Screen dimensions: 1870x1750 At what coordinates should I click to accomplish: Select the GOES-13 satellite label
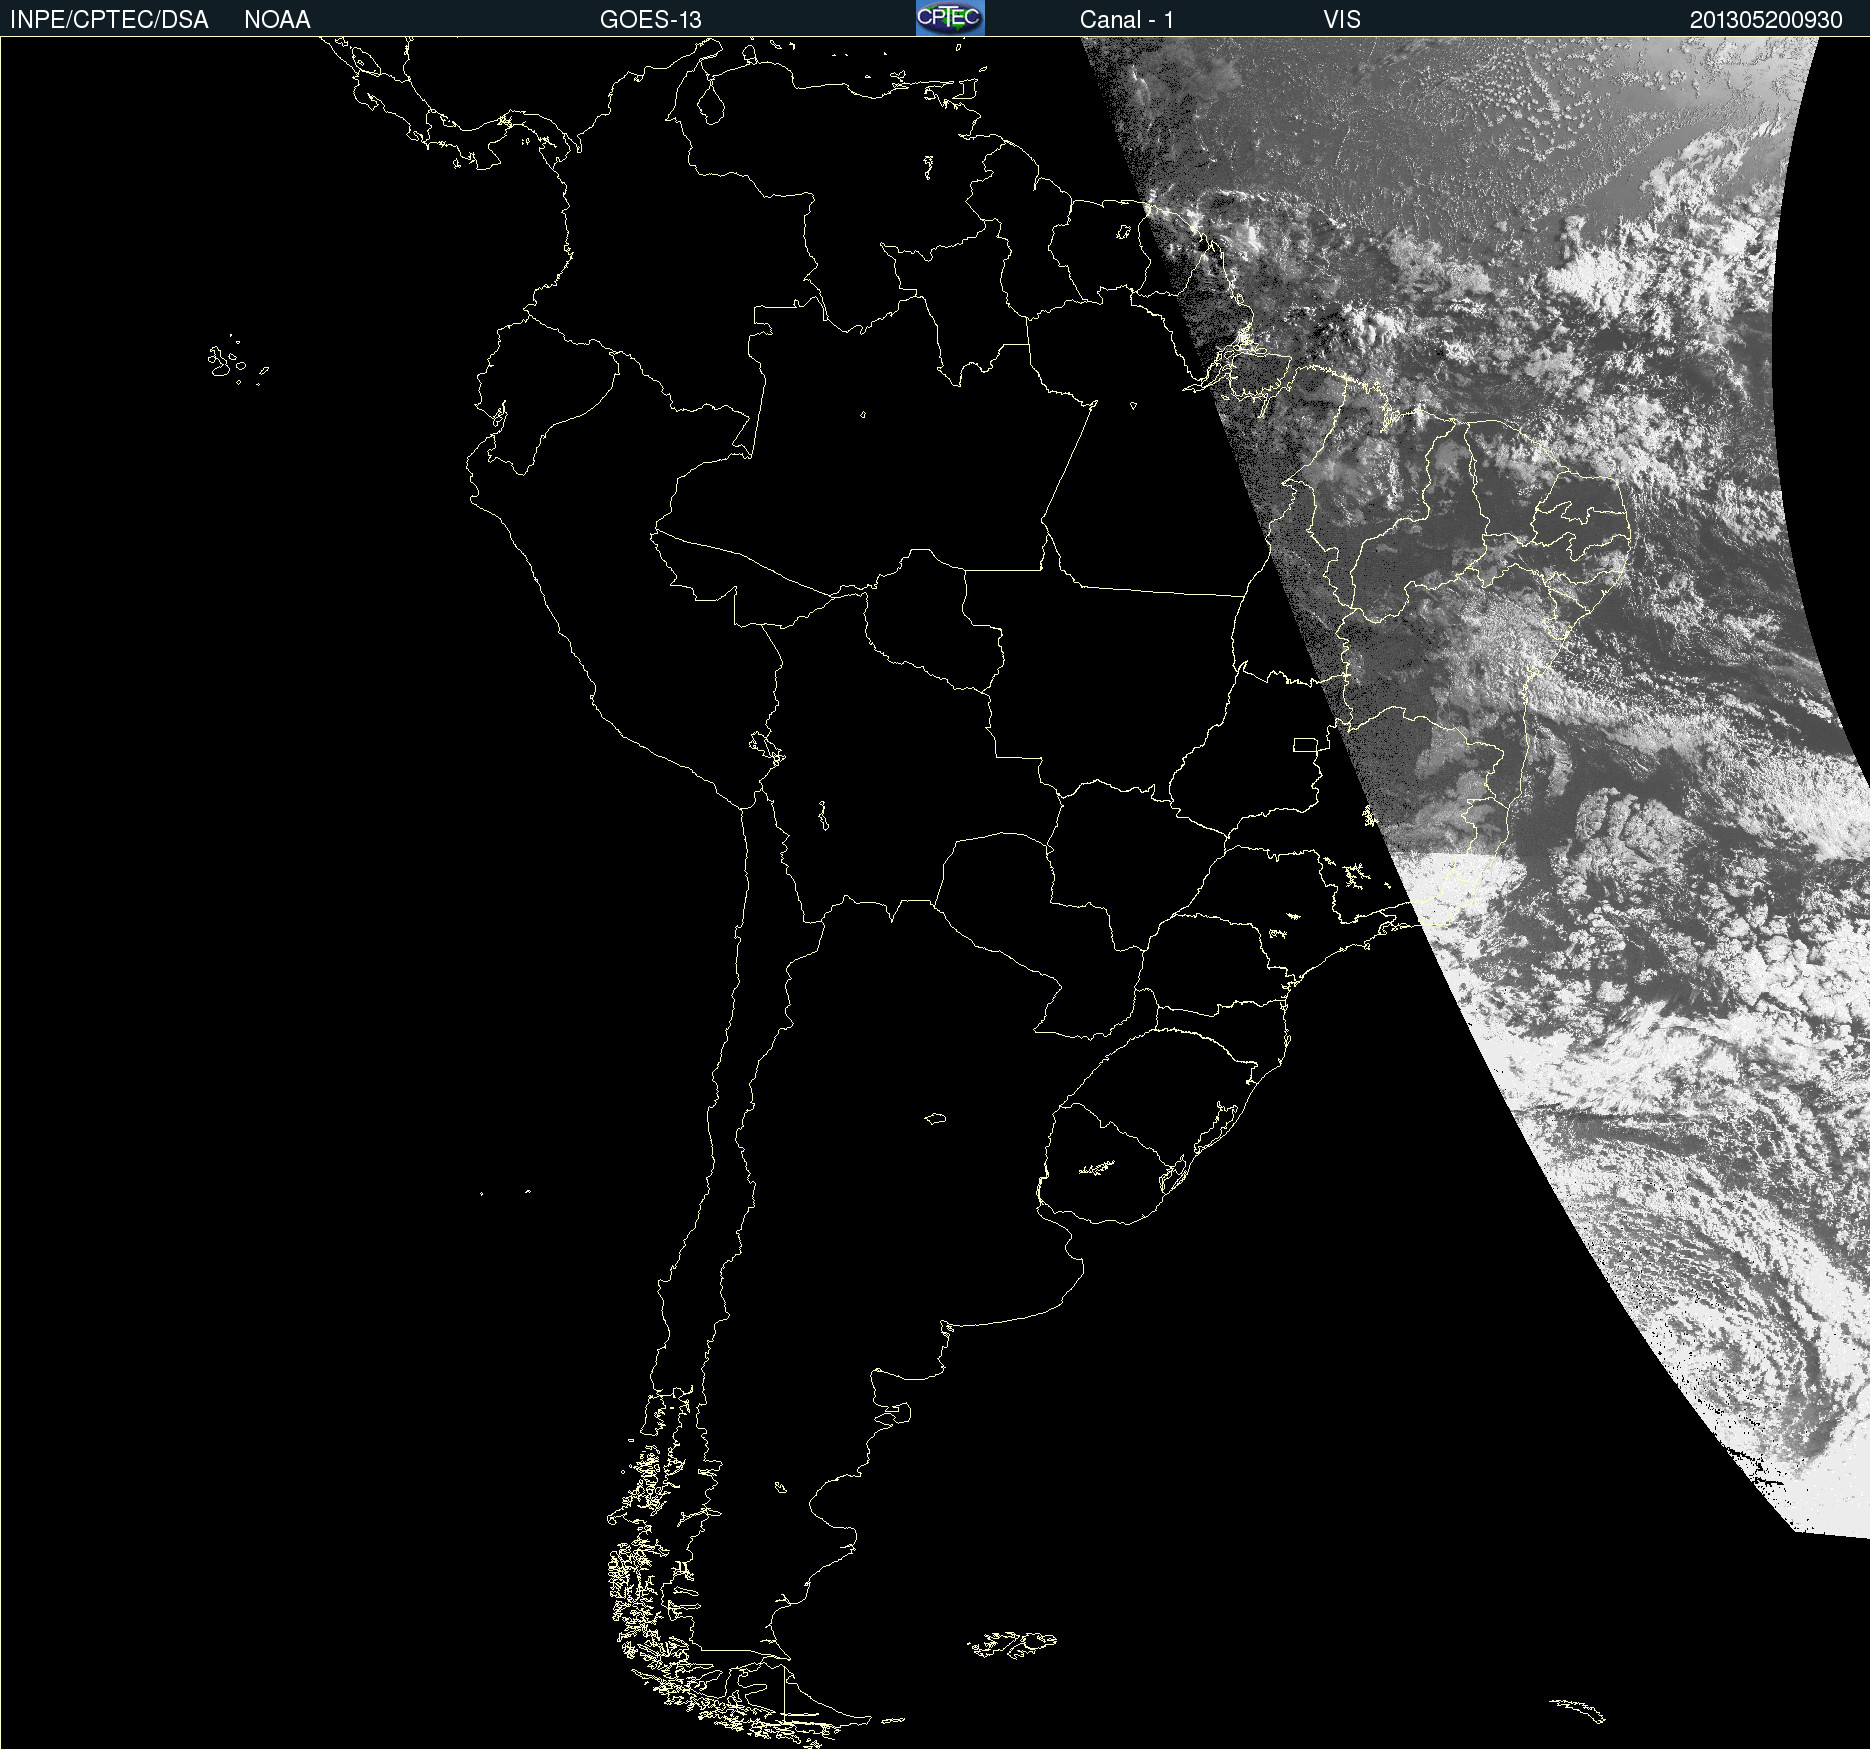(x=650, y=20)
